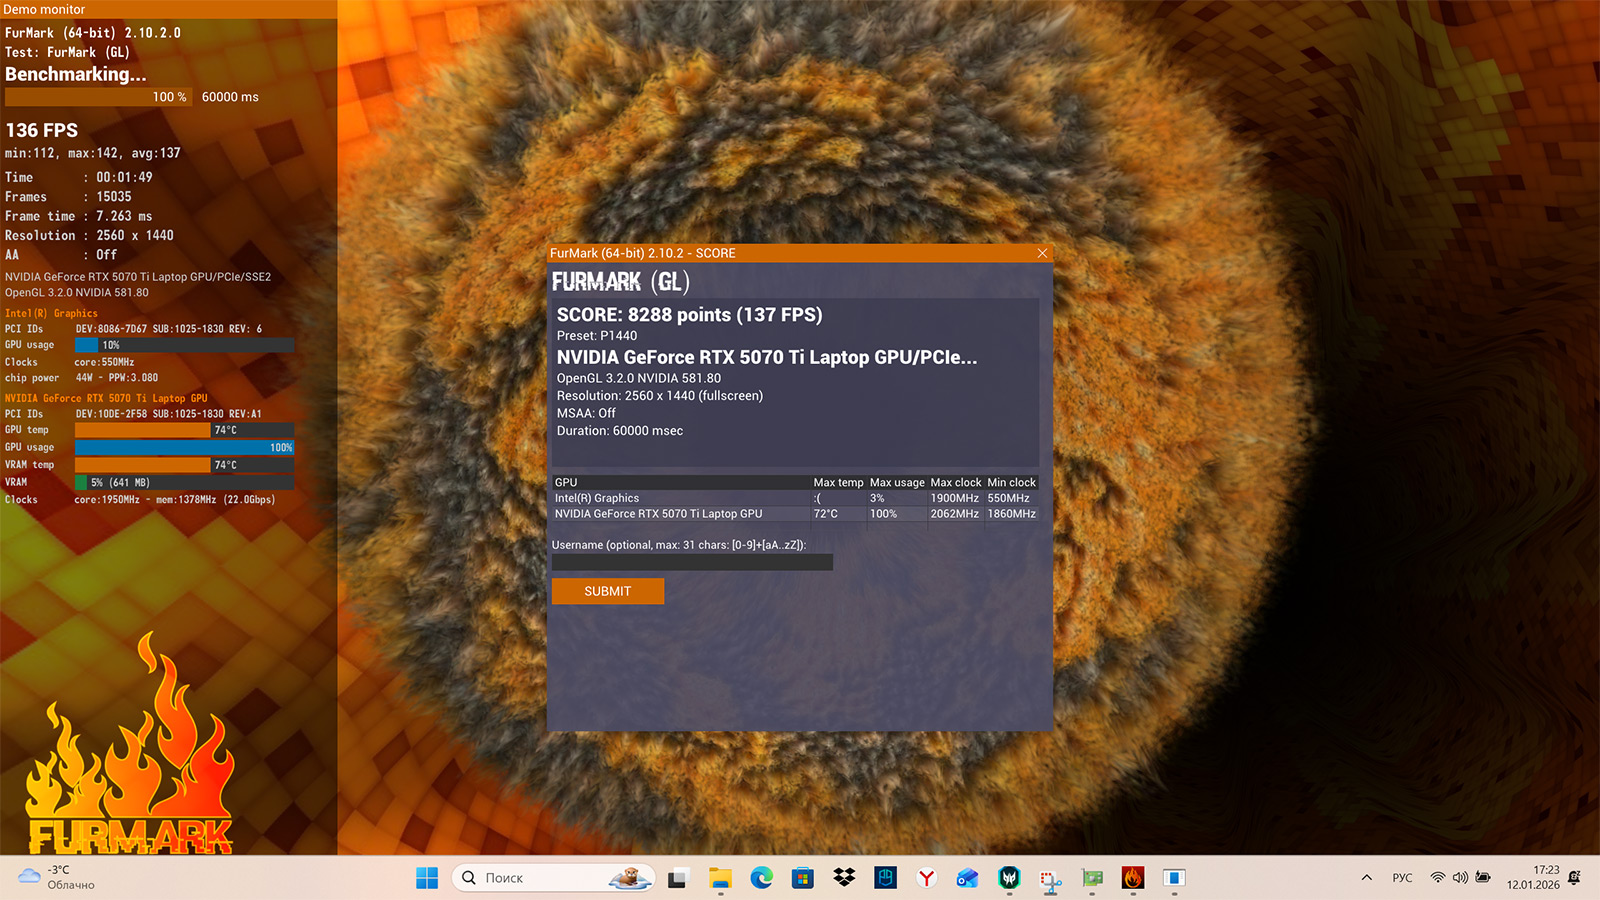The height and width of the screenshot is (900, 1600).
Task: Open FurMark flame icon in taskbar
Action: (1132, 878)
